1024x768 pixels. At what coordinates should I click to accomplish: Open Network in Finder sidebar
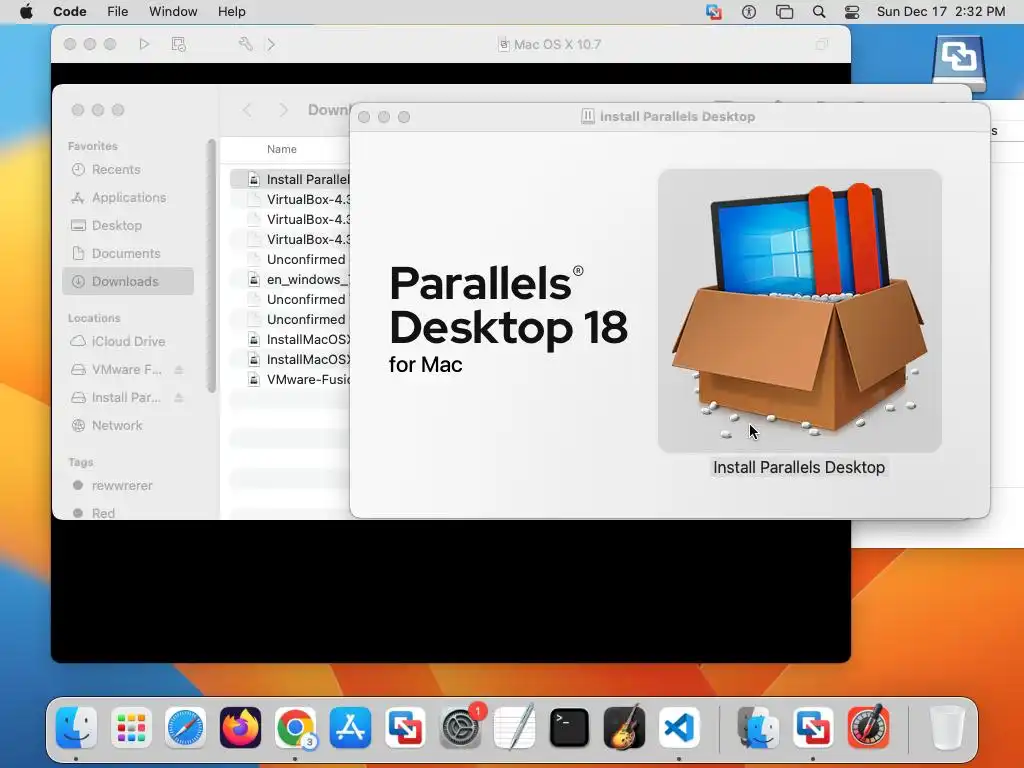[128, 426]
